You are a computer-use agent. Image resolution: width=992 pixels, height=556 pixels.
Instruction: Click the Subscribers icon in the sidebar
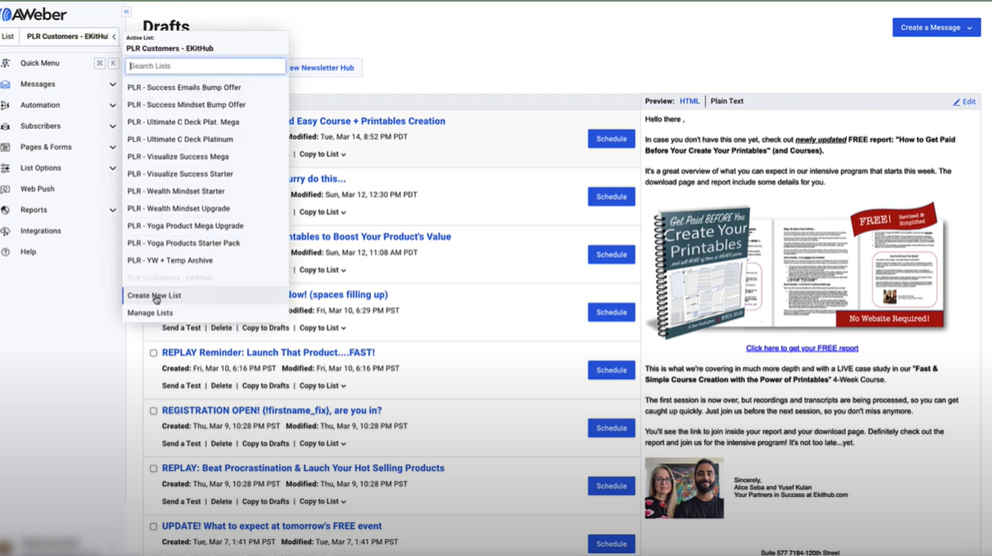[6, 126]
